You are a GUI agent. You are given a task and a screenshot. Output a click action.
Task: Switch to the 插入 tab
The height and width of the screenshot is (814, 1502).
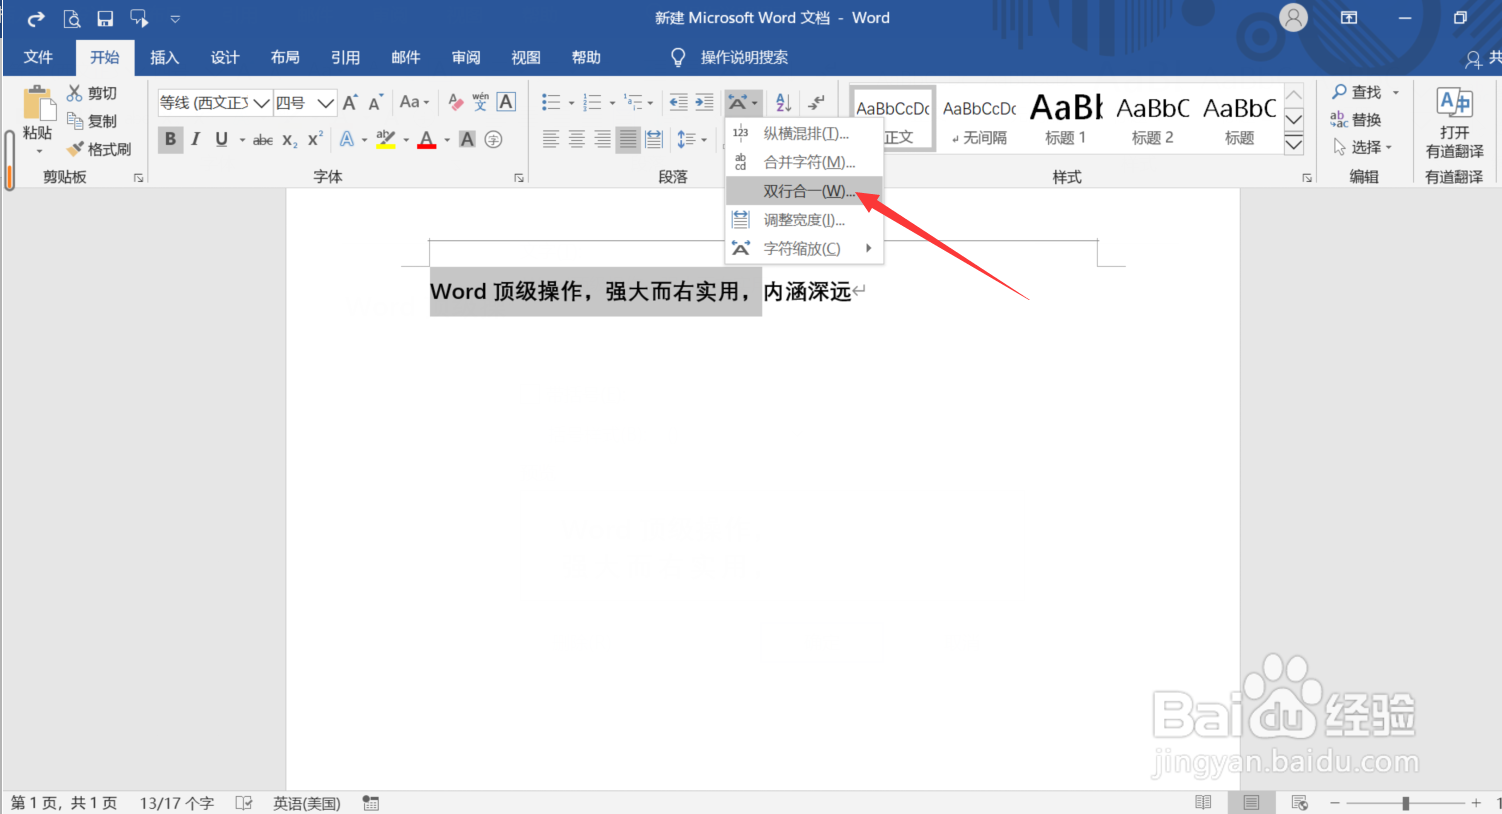[x=164, y=57]
